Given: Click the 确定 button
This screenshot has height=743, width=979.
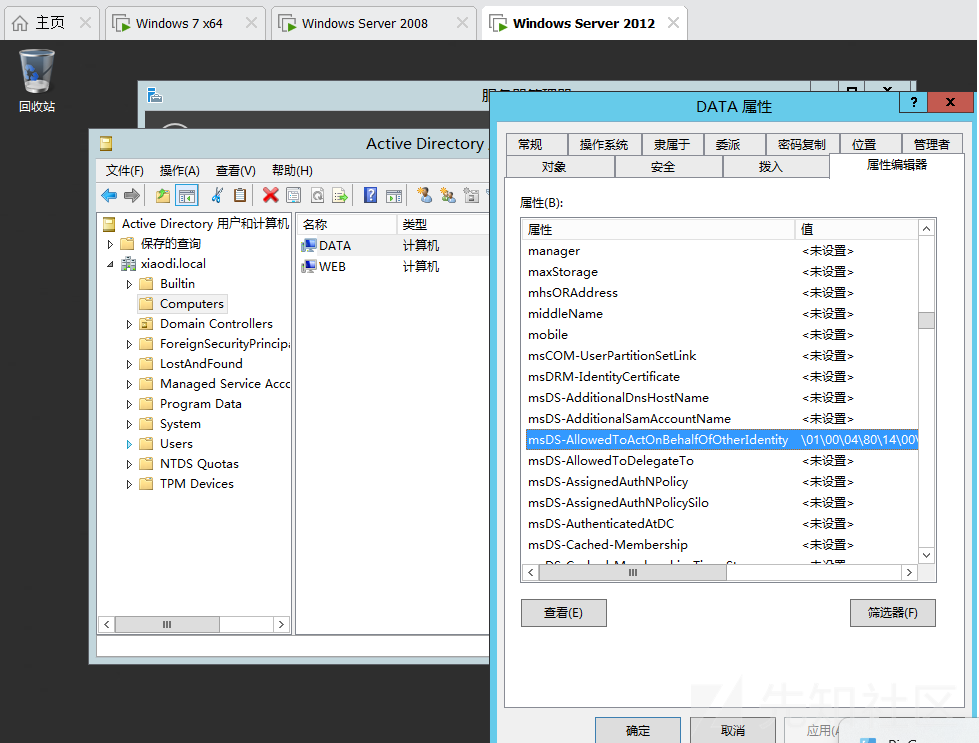Looking at the screenshot, I should tap(637, 730).
